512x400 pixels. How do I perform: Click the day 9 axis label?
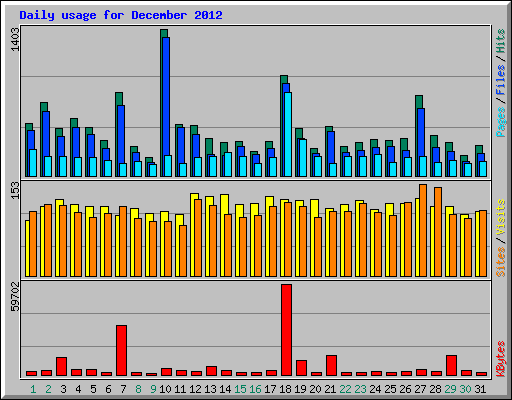[x=153, y=389]
